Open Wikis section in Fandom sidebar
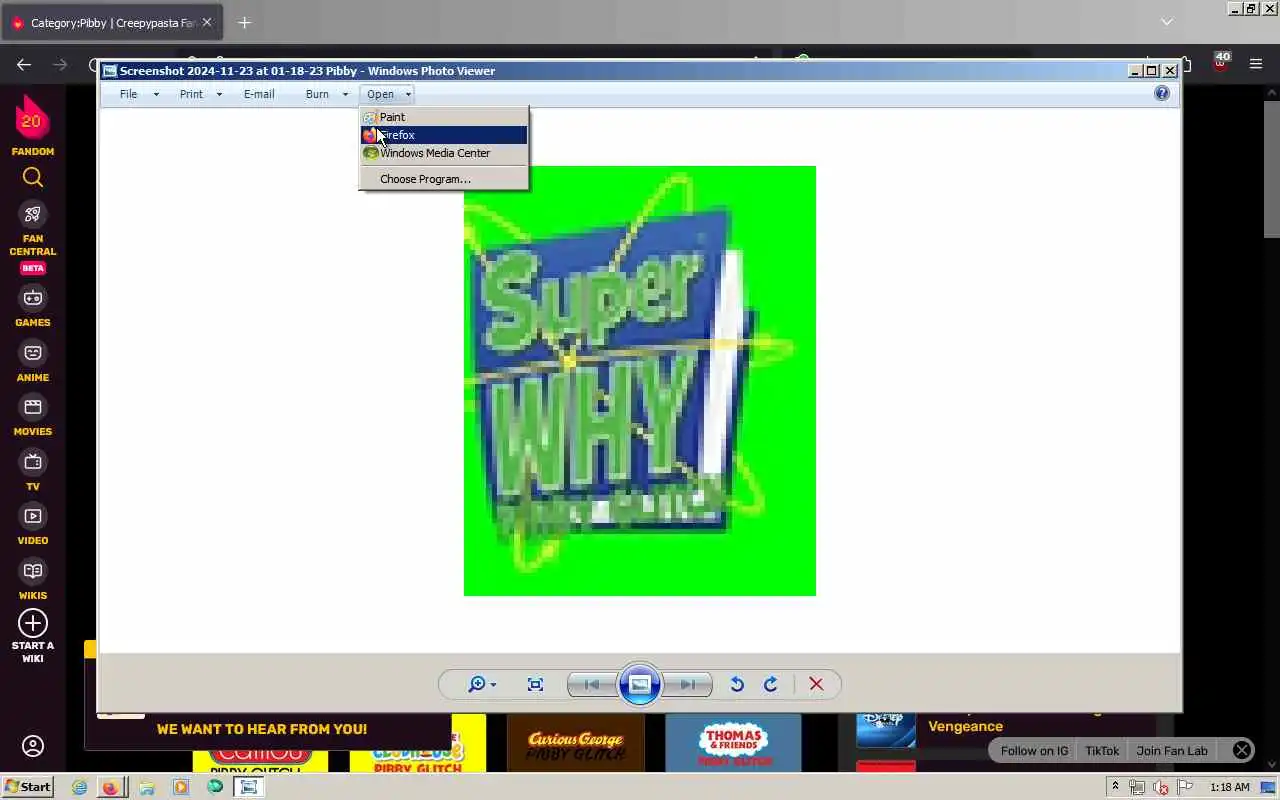Image resolution: width=1280 pixels, height=800 pixels. coord(33,580)
